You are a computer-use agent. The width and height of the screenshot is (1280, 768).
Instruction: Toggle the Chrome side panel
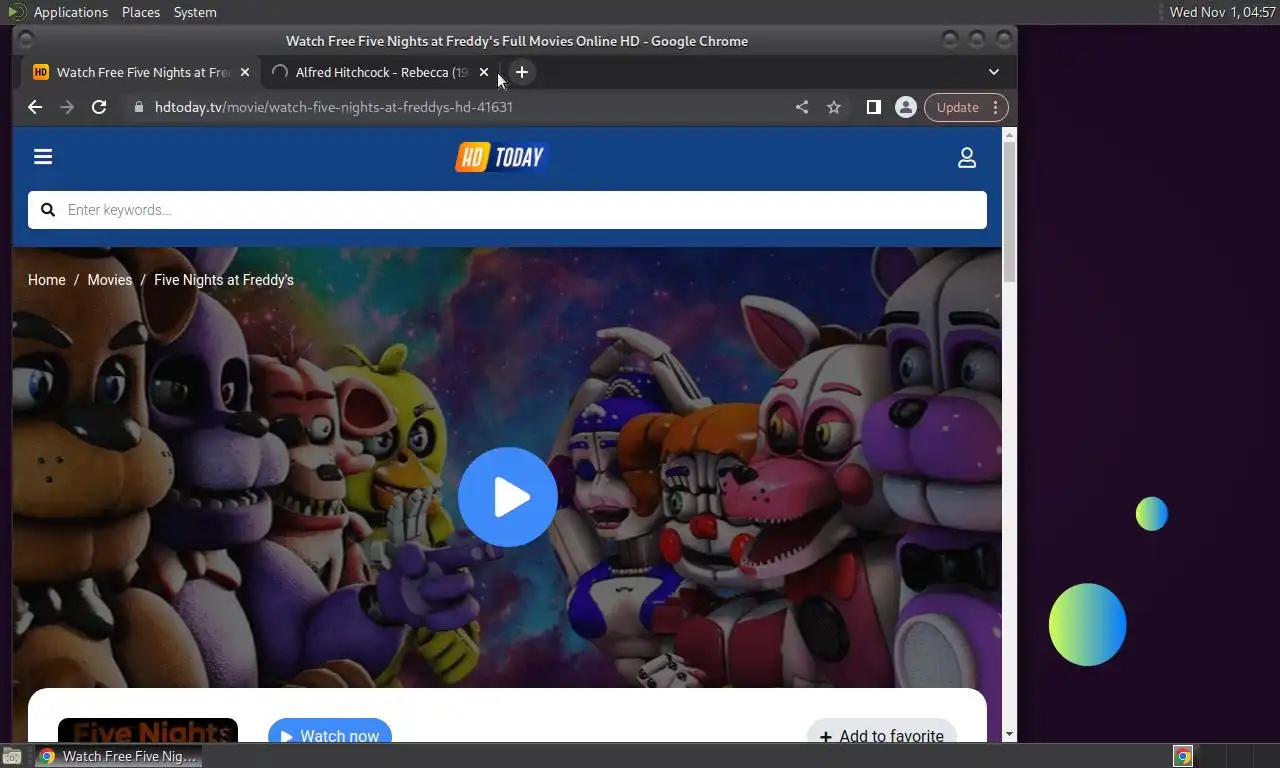874,107
